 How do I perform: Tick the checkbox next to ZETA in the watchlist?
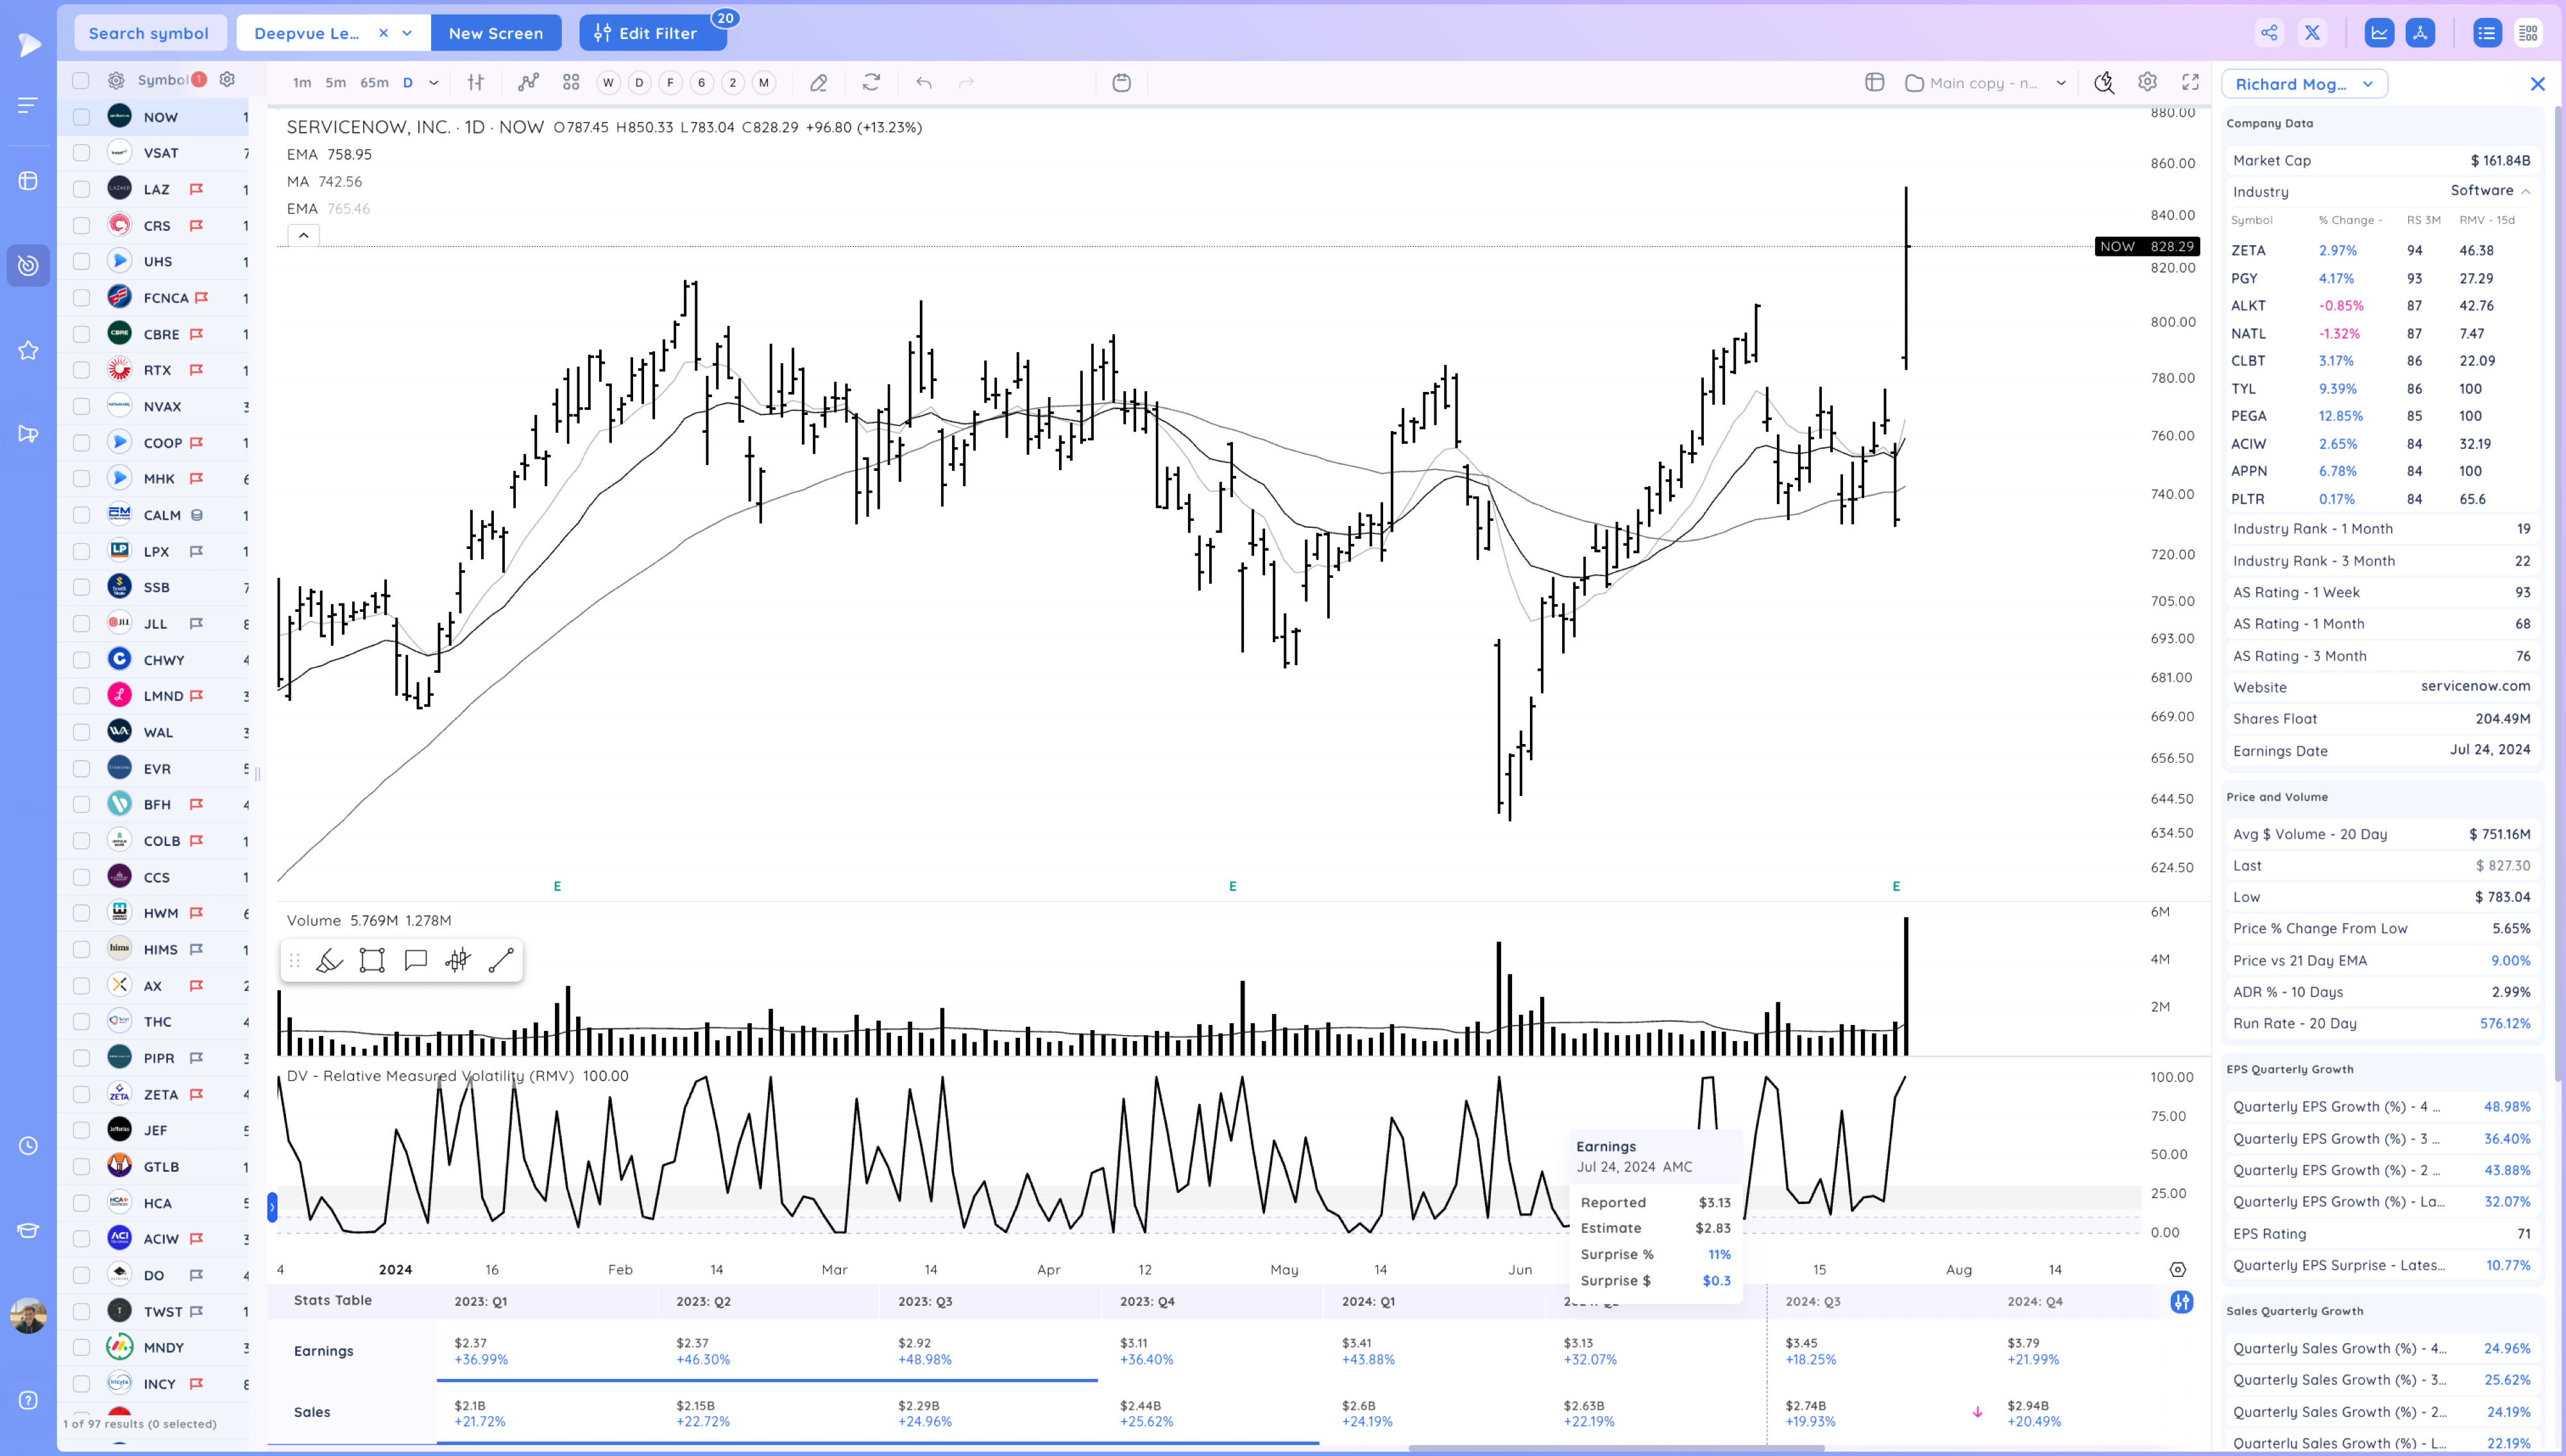click(x=81, y=1094)
